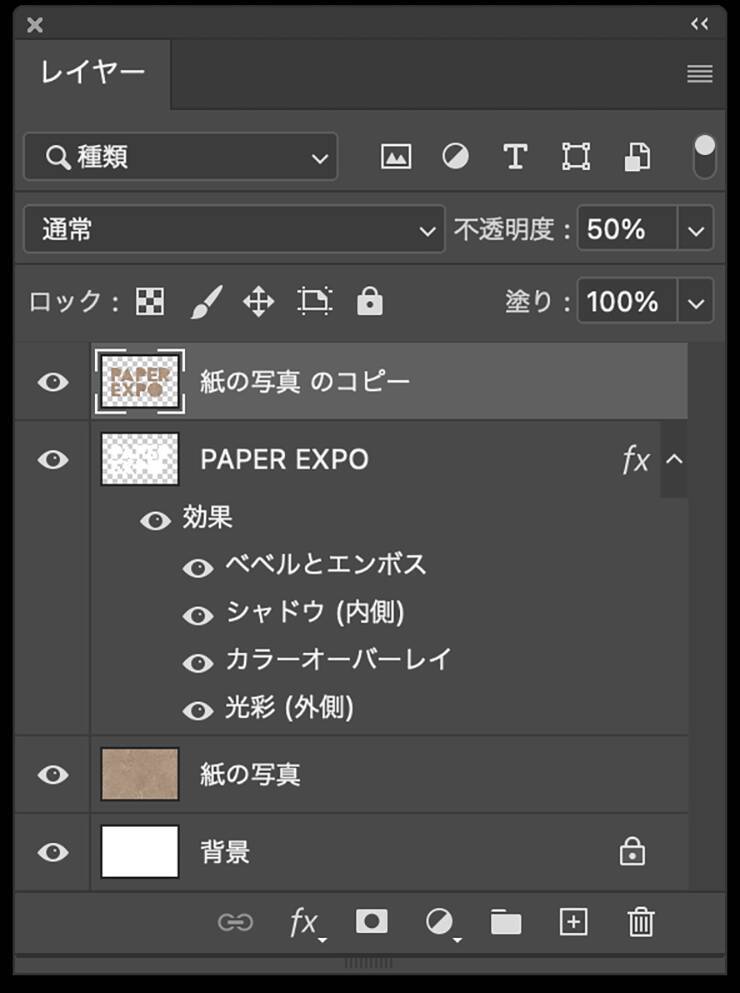Open the 不透明度 opacity dropdown arrow

(x=697, y=230)
